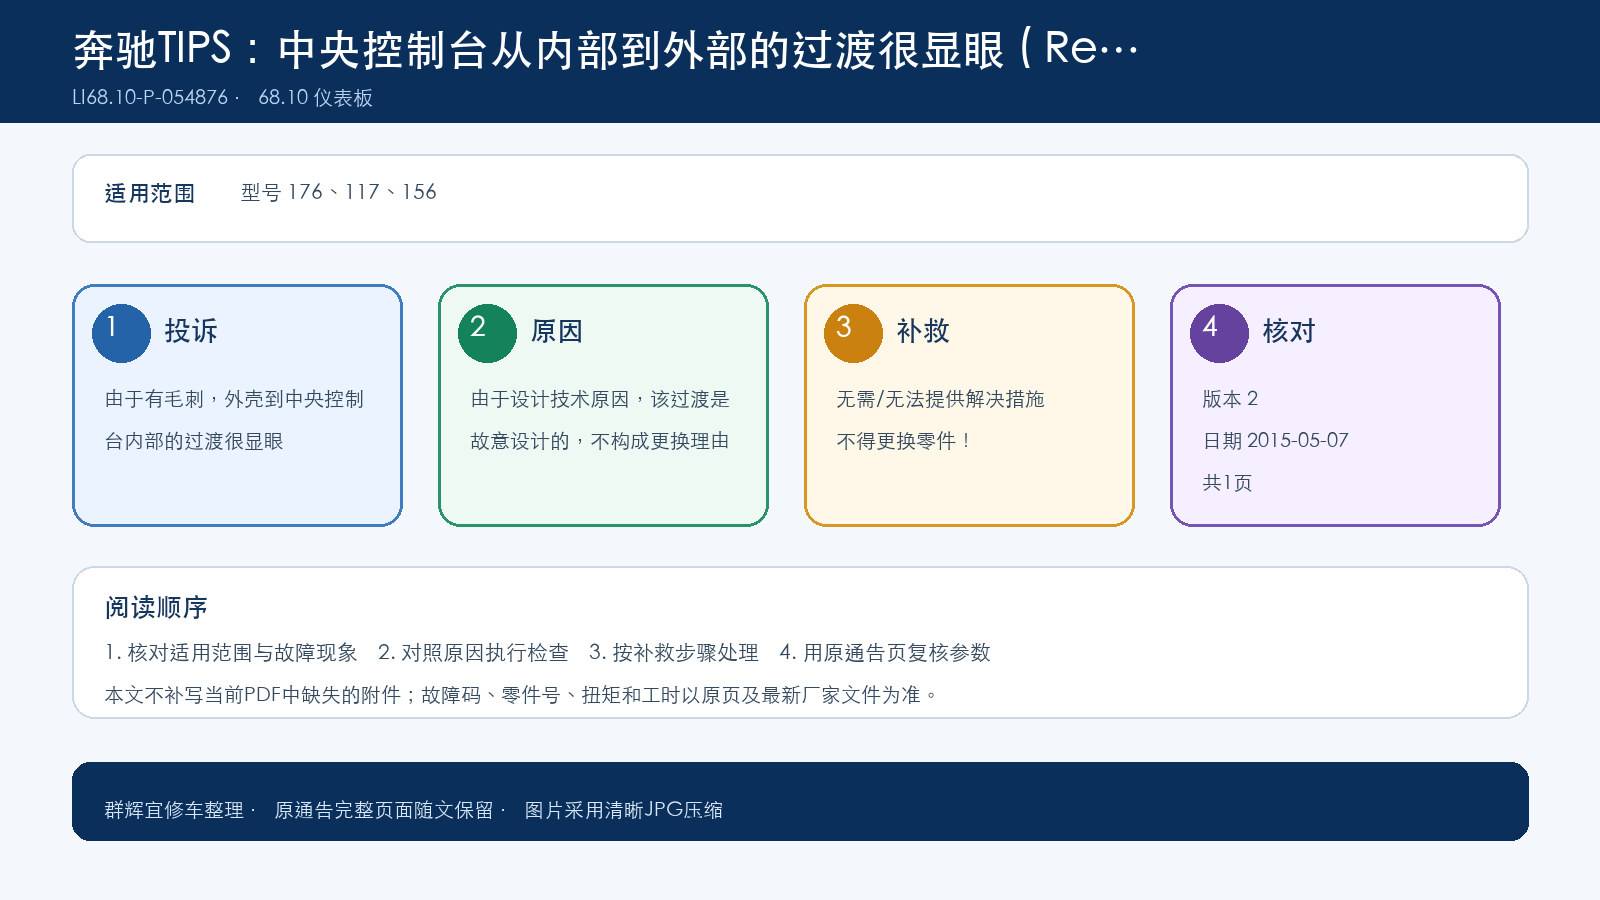This screenshot has width=1600, height=900.
Task: Select the 补救 card heading
Action: (x=923, y=331)
